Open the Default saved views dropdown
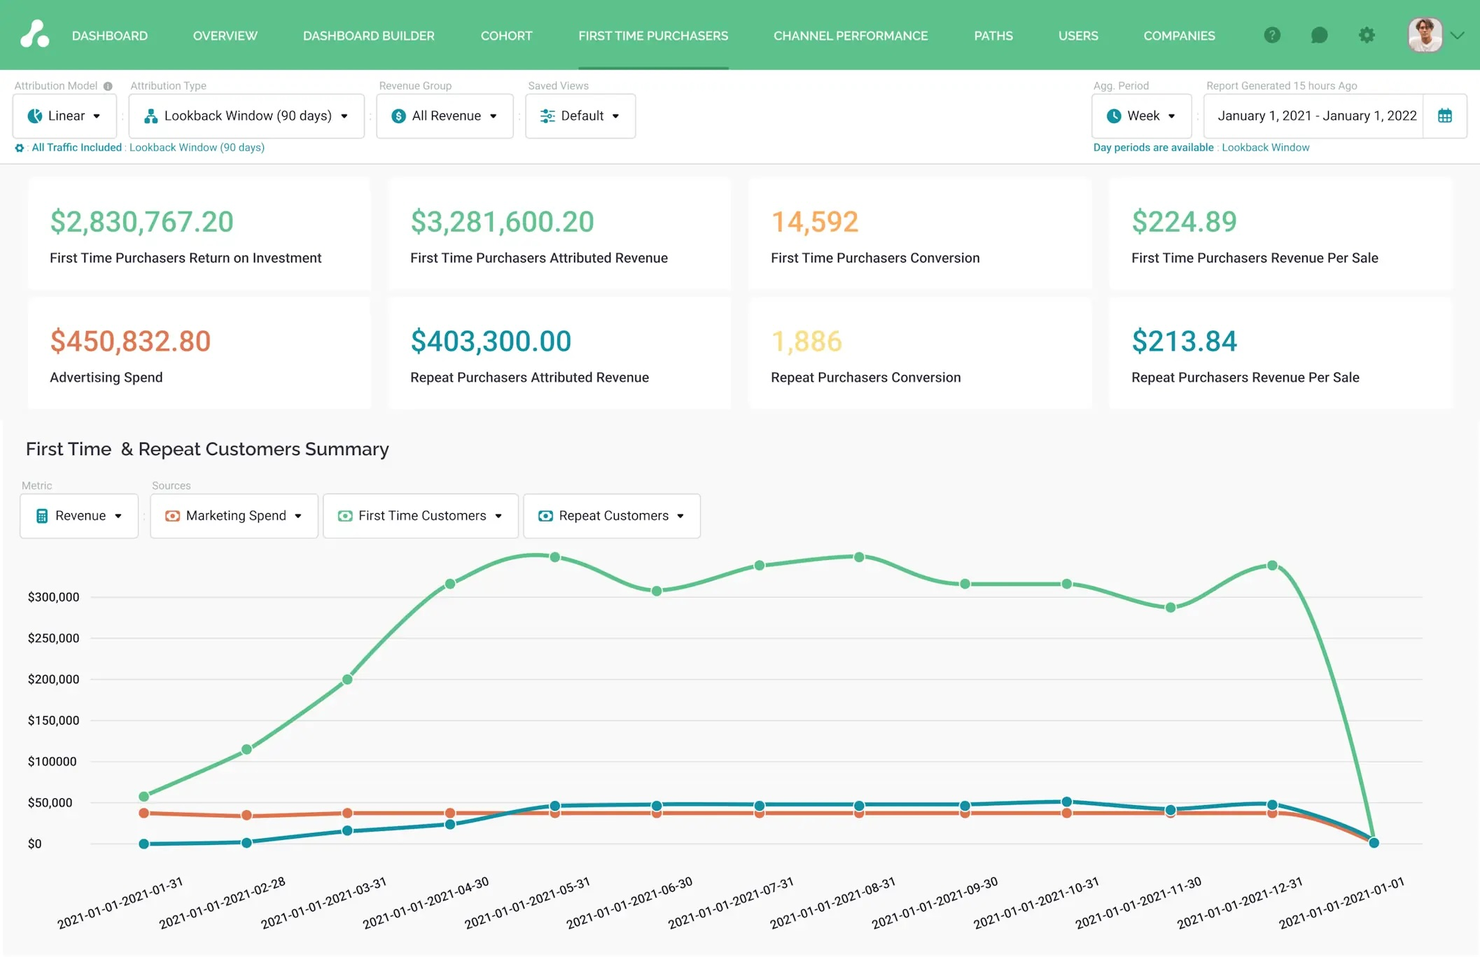 [580, 115]
